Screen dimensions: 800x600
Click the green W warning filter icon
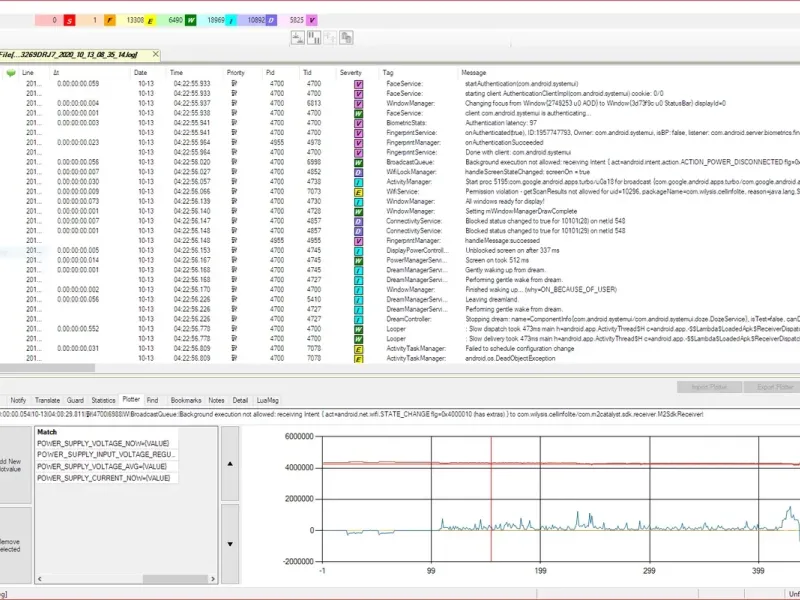tap(191, 20)
